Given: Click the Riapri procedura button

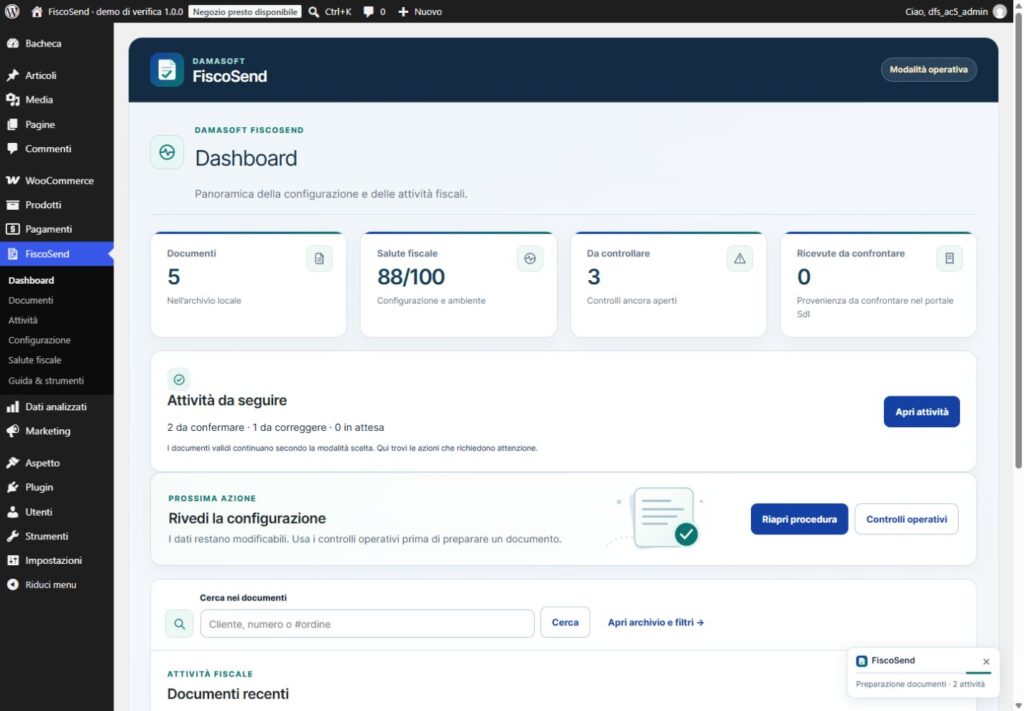Looking at the screenshot, I should click(799, 519).
